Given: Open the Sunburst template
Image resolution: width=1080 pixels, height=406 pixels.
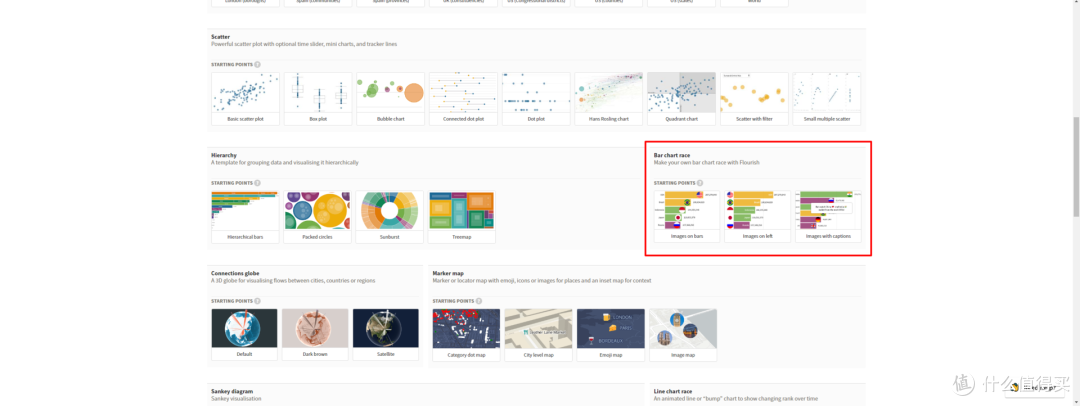Looking at the screenshot, I should point(389,217).
